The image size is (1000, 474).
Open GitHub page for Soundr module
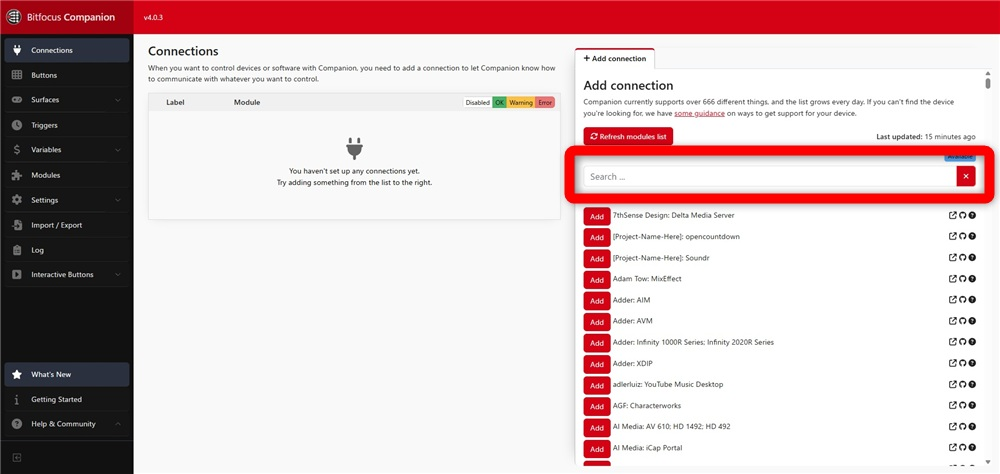tap(962, 258)
